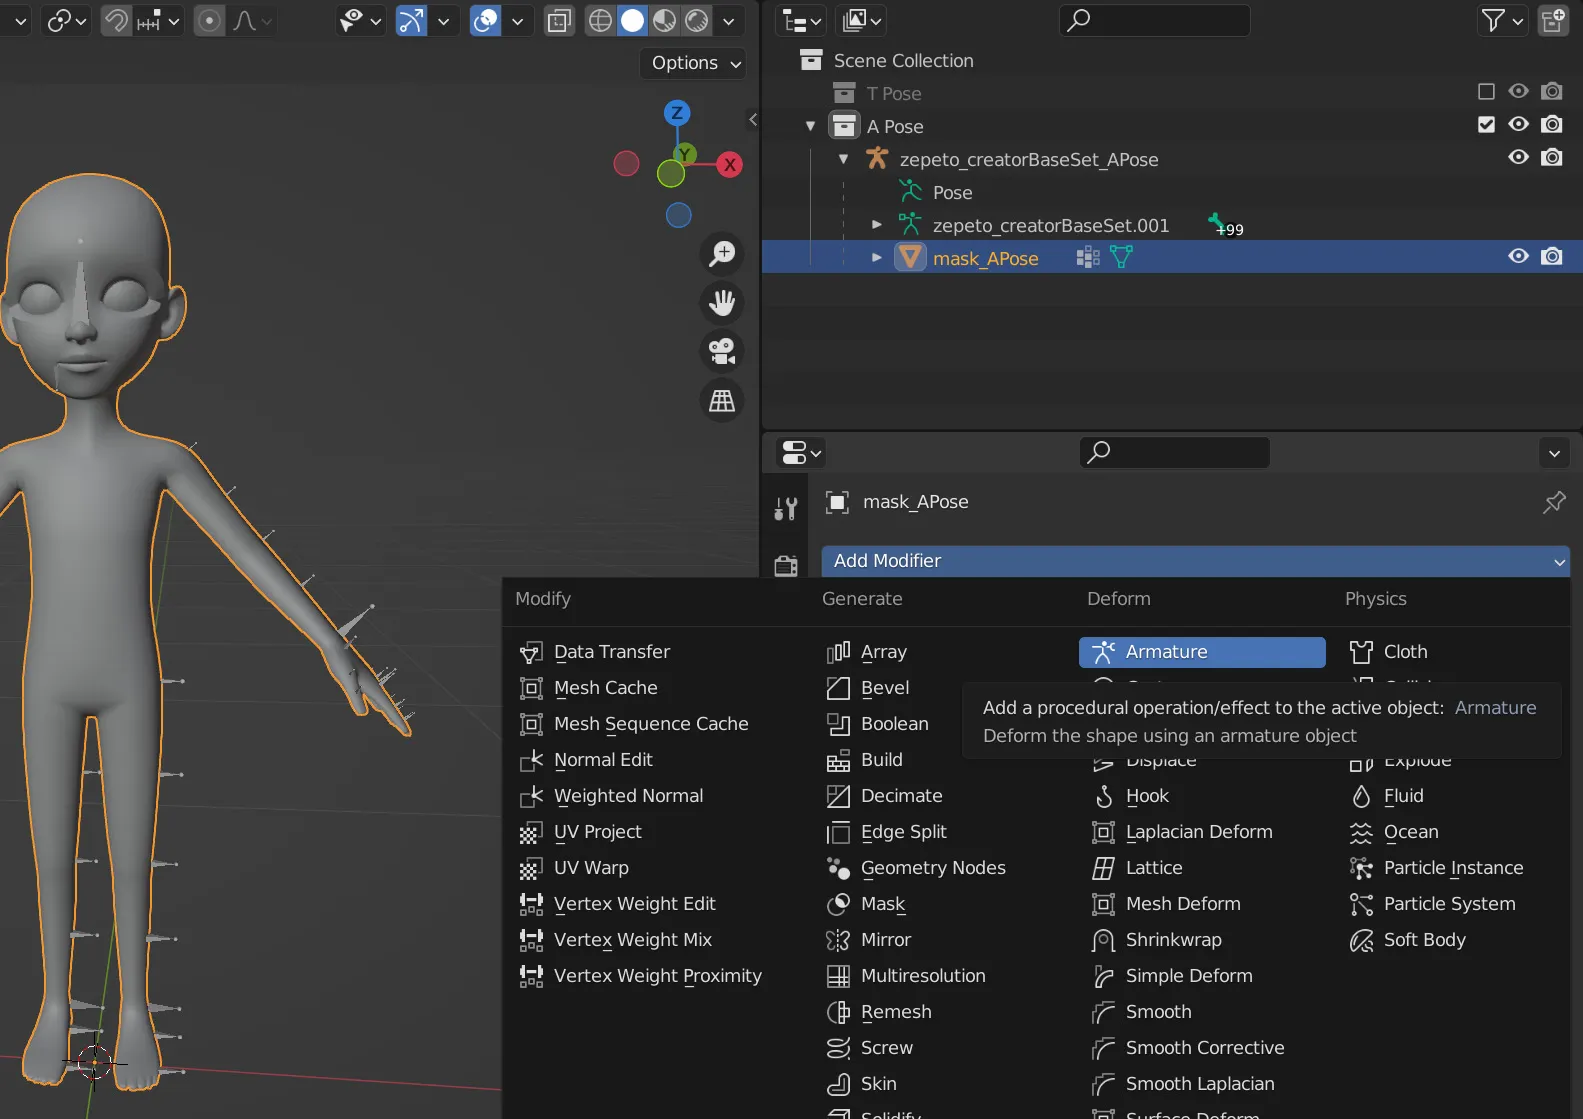Viewport: 1583px width, 1119px height.
Task: Uncheck the A Pose collection checkbox
Action: 1486,125
